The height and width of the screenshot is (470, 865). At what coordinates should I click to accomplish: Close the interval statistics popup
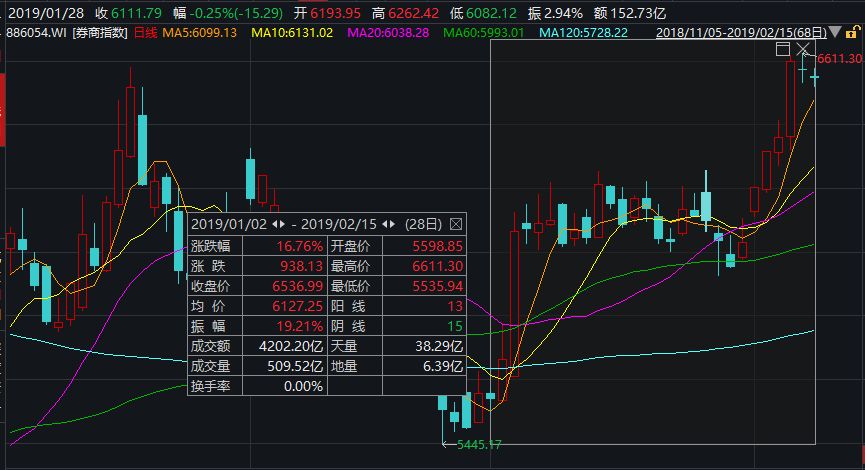point(456,224)
